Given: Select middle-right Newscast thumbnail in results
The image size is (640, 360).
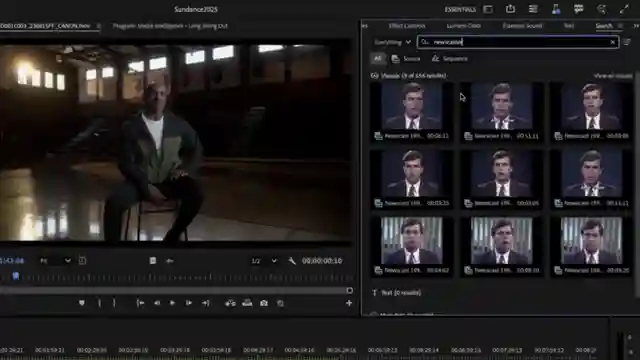Looking at the screenshot, I should (591, 179).
